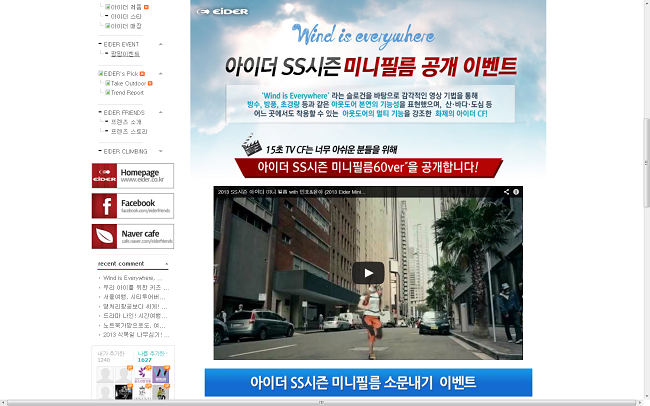Open the EIDER EVENT menu
This screenshot has width=650, height=406.
point(121,44)
